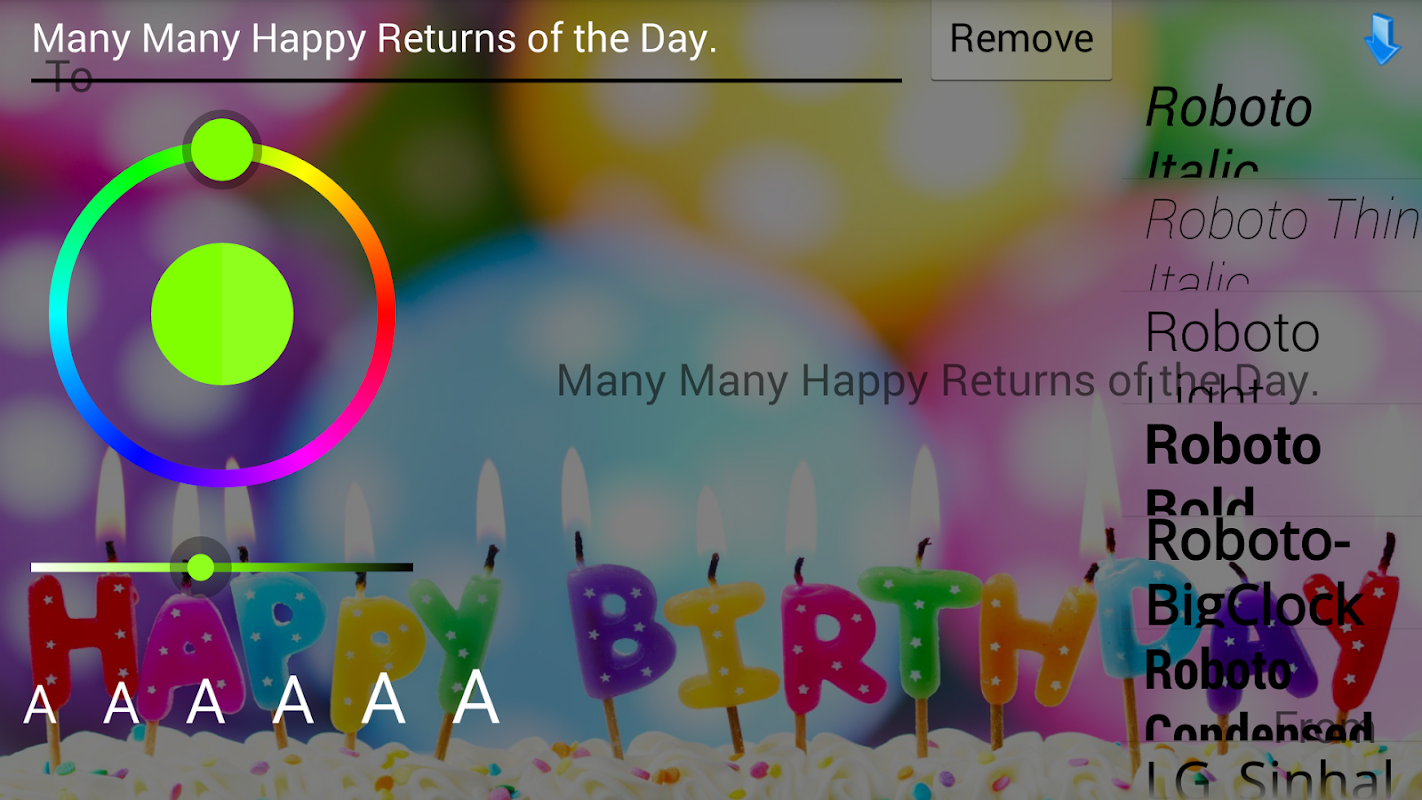
Task: Choose the Roboto-BigClock font
Action: 1270,573
